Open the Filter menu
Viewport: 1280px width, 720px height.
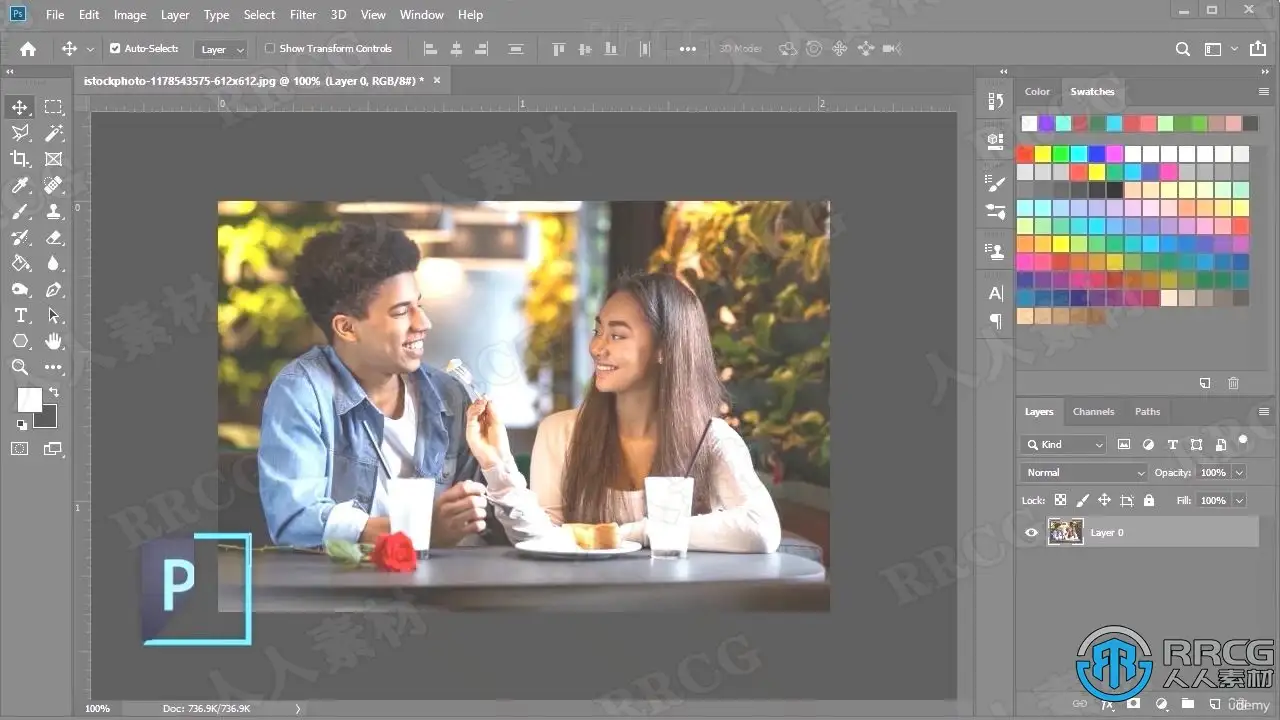(x=303, y=15)
